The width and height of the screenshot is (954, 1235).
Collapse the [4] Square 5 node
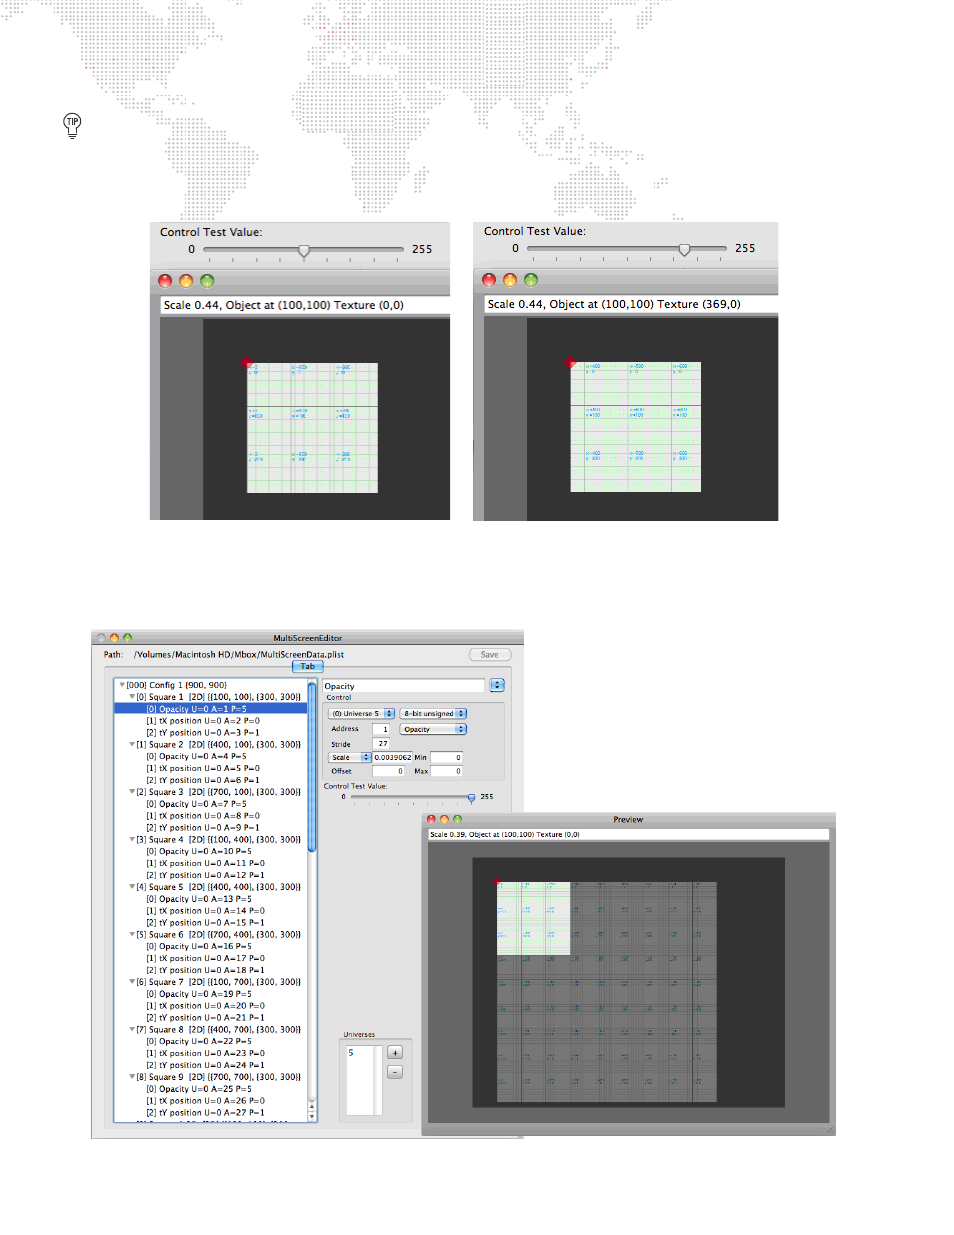point(132,887)
